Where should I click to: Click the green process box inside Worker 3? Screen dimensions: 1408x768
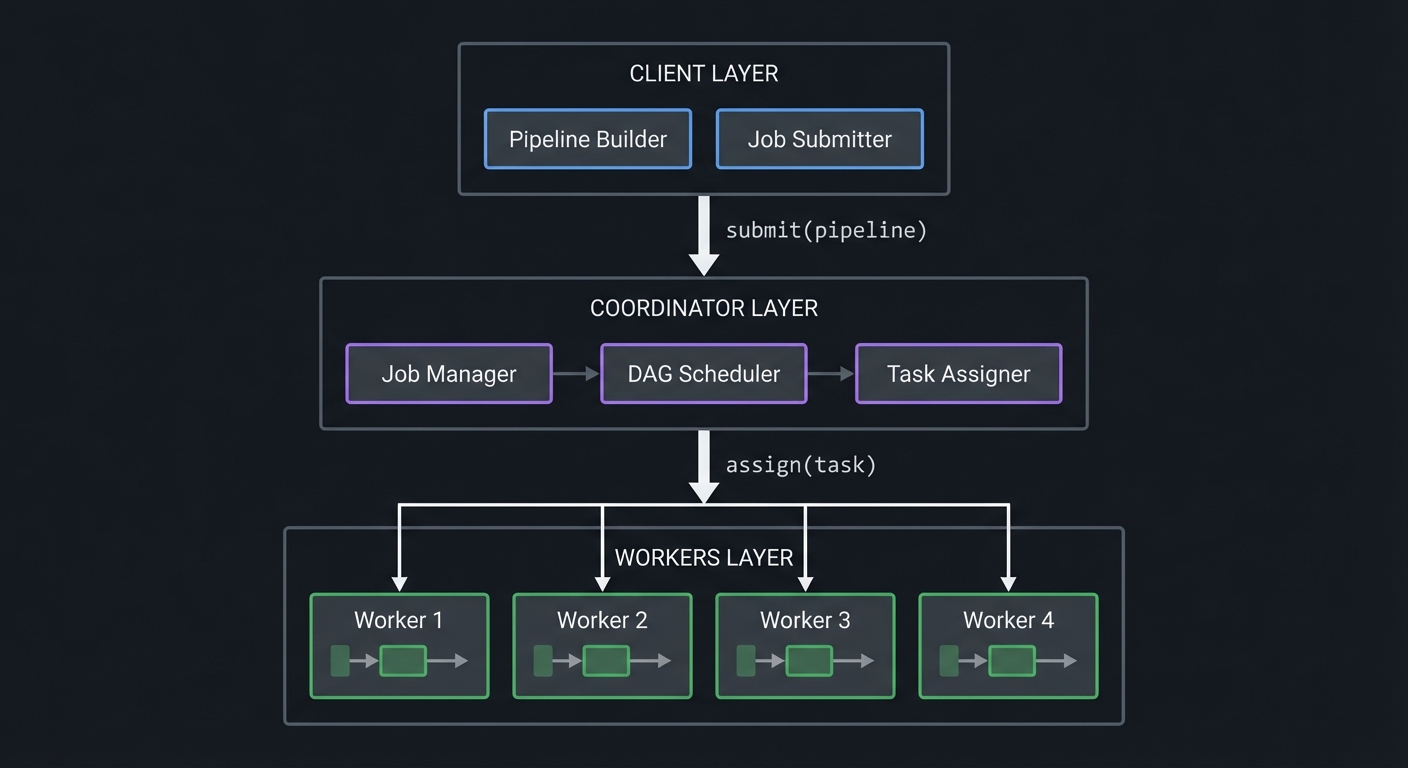click(x=810, y=660)
